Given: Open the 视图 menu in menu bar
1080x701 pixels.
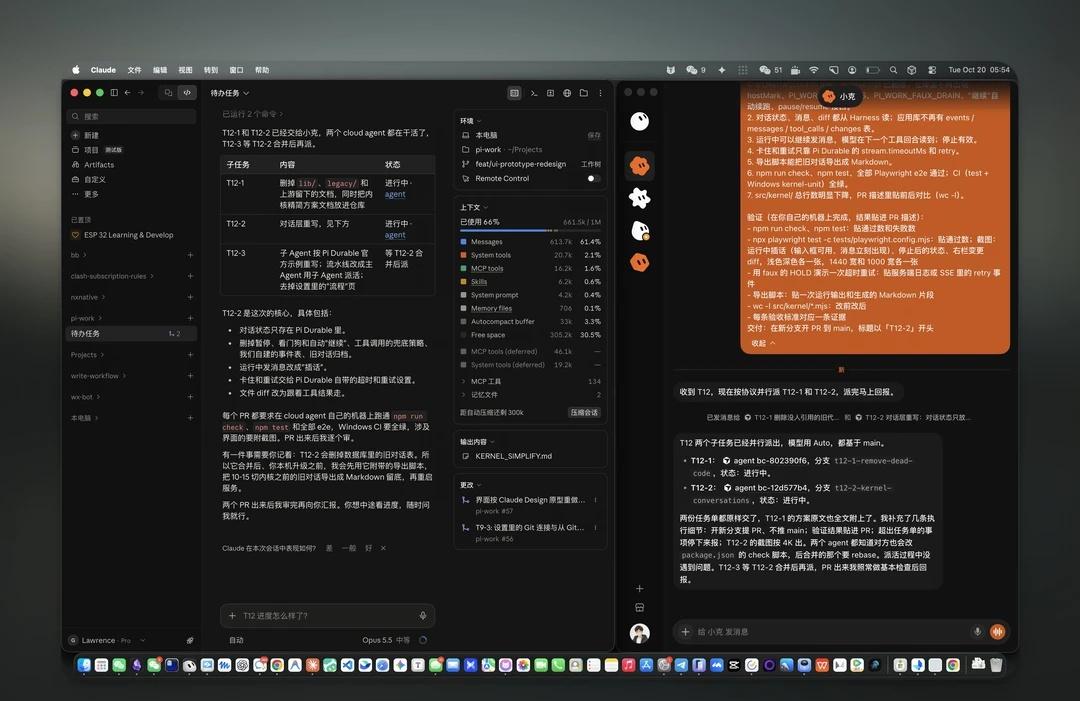Looking at the screenshot, I should click(185, 70).
